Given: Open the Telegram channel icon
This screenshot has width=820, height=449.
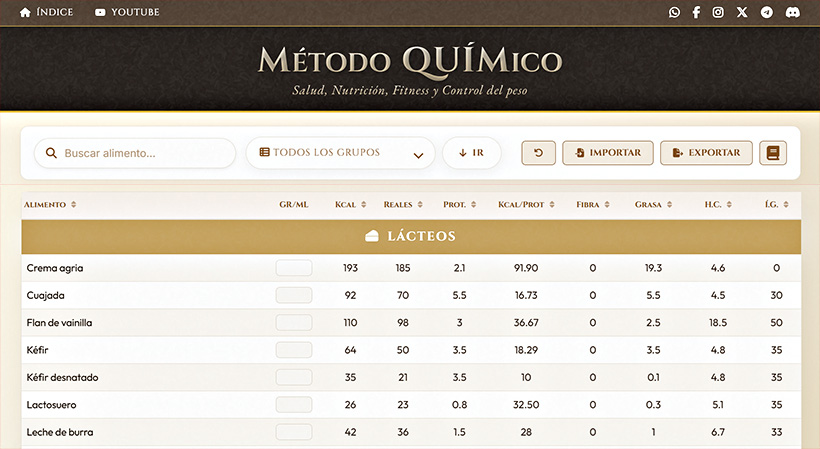Looking at the screenshot, I should 766,13.
